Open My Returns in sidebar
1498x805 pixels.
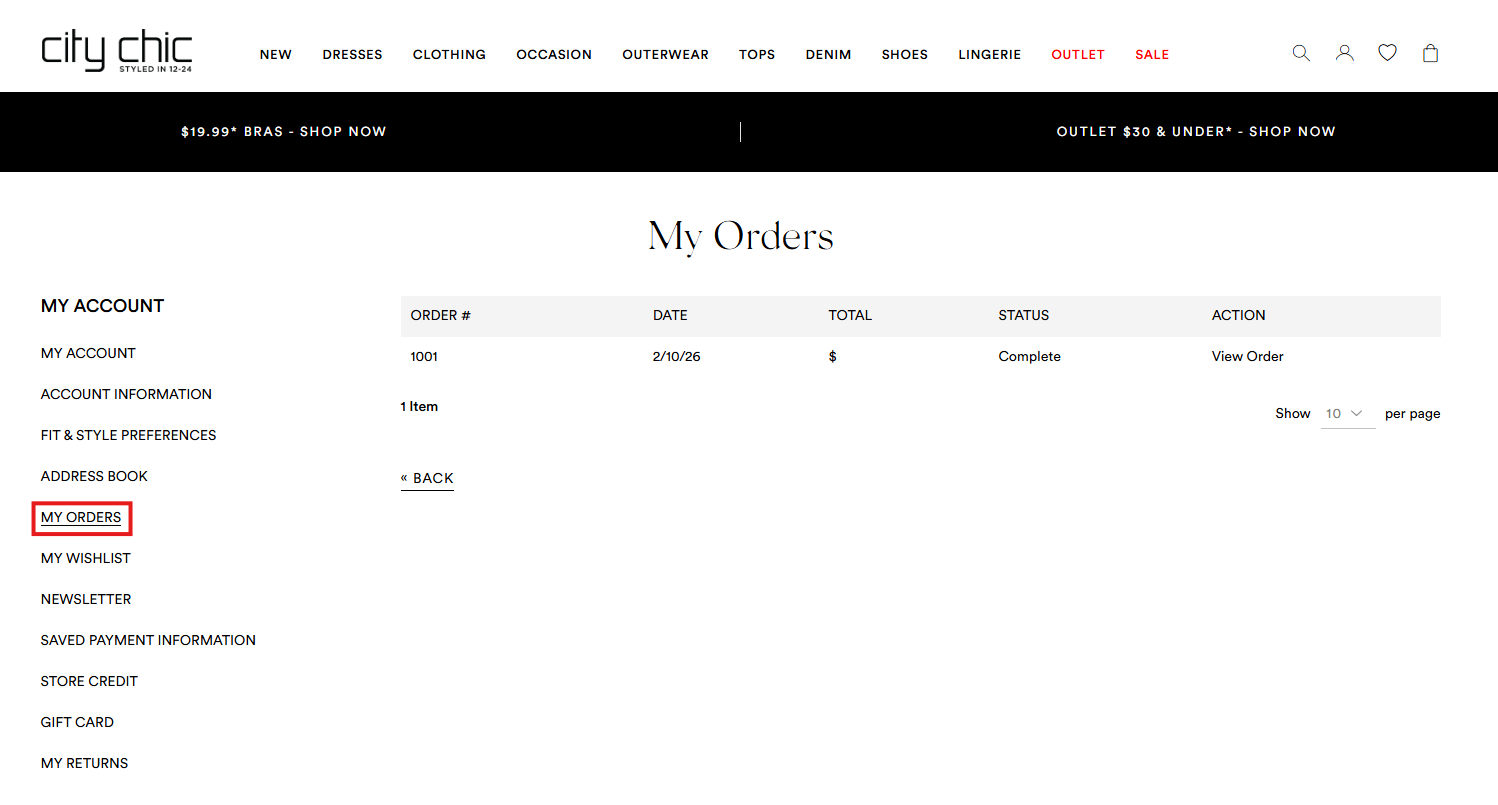coord(84,764)
